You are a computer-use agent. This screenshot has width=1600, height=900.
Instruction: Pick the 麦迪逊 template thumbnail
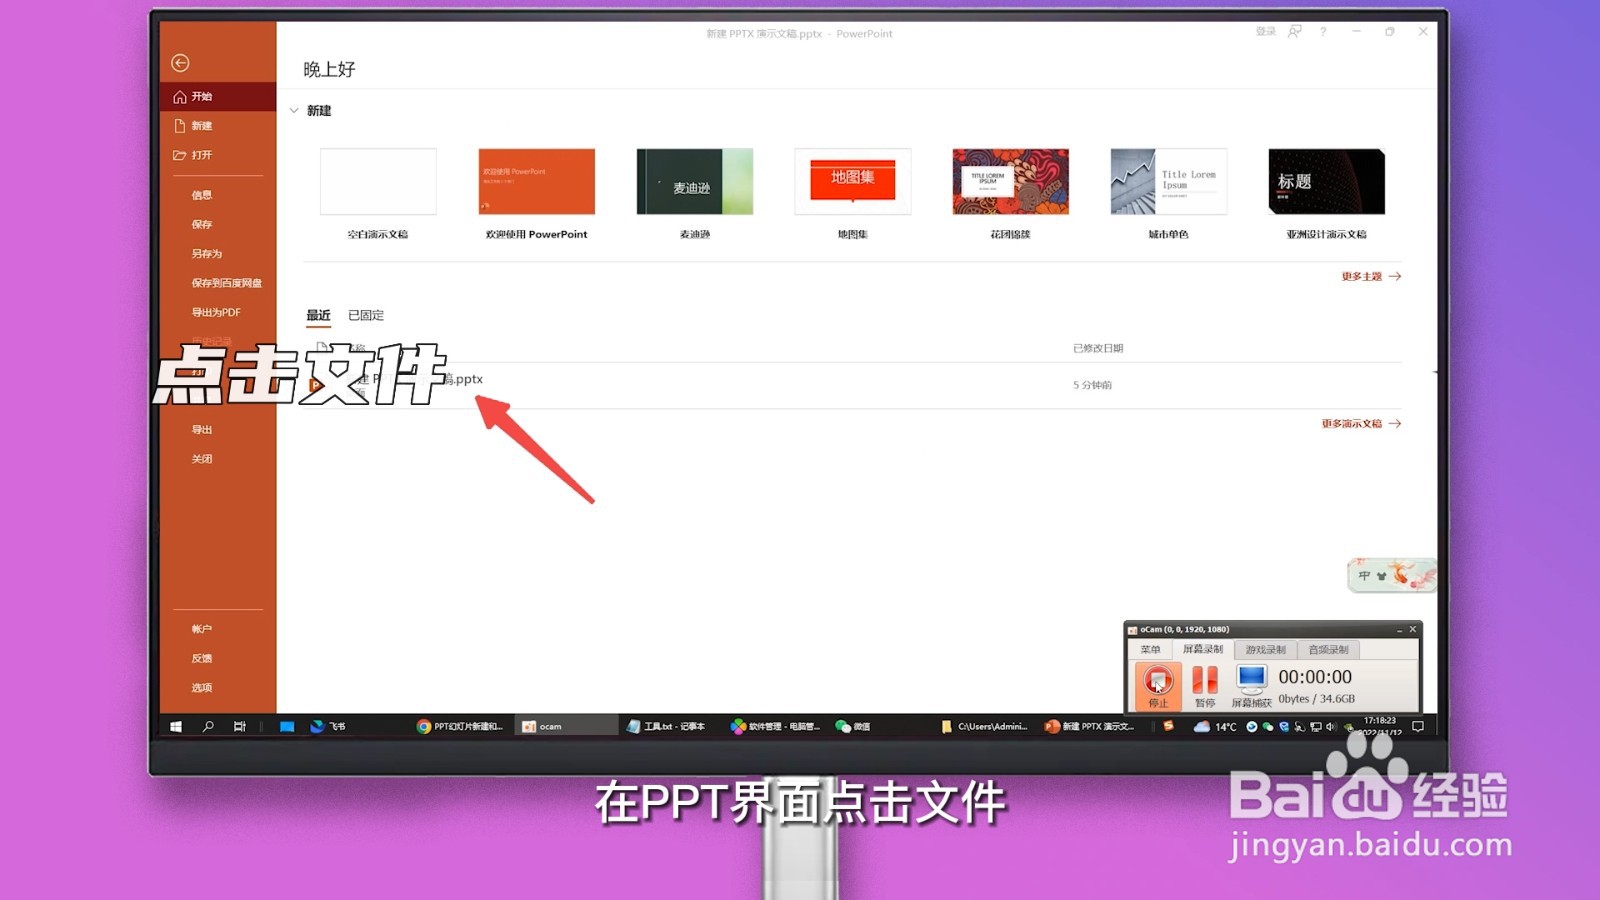pos(694,181)
